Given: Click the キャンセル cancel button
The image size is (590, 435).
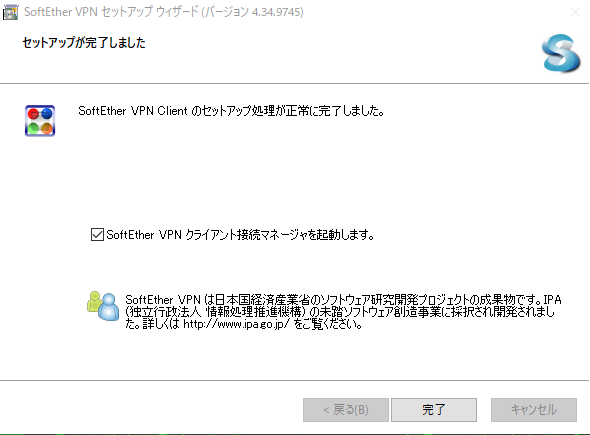Looking at the screenshot, I should 534,410.
